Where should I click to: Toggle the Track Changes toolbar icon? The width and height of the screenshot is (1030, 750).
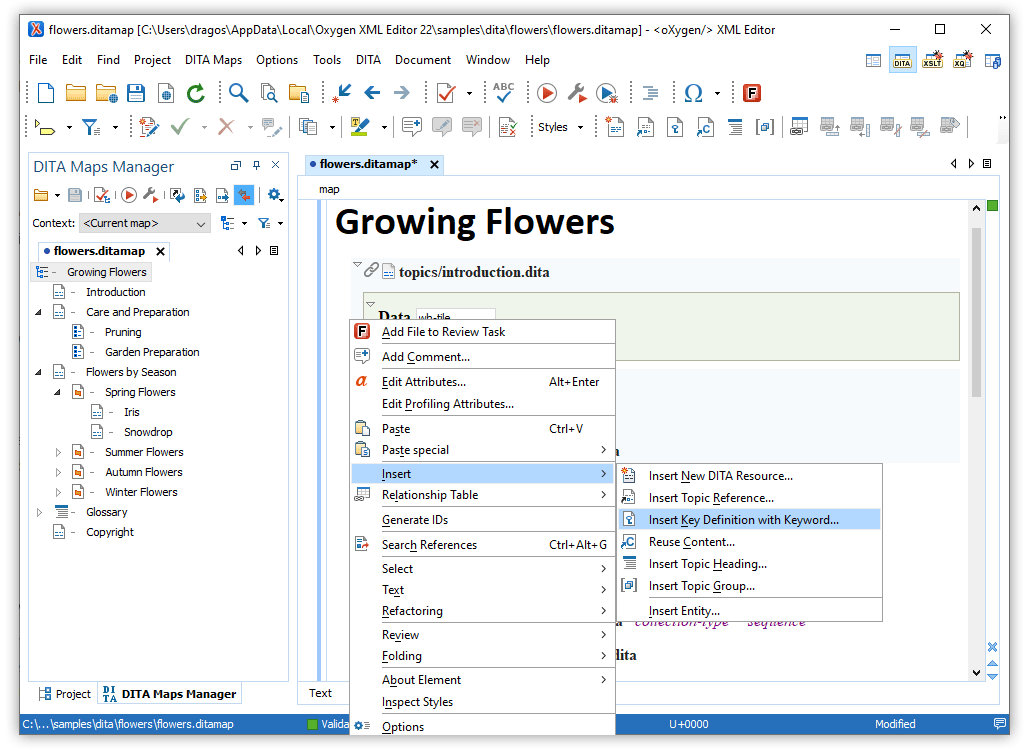click(x=149, y=126)
